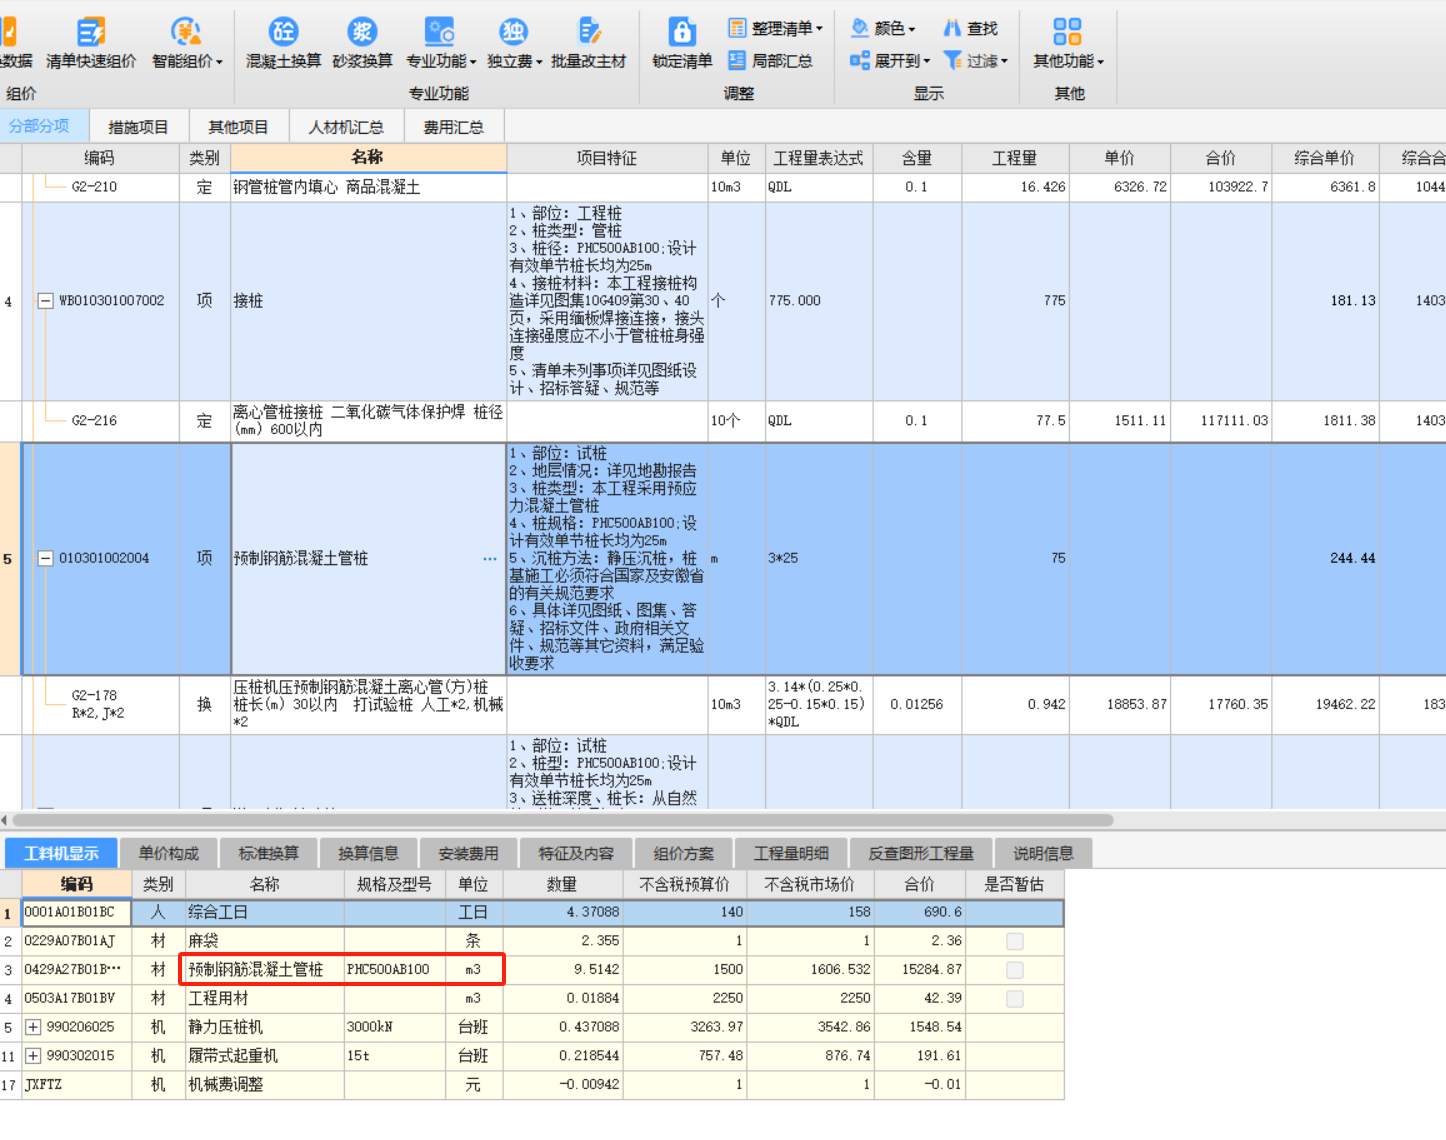Image resolution: width=1446 pixels, height=1140 pixels.
Task: Open 标准换算 bottom tab
Action: coord(268,853)
